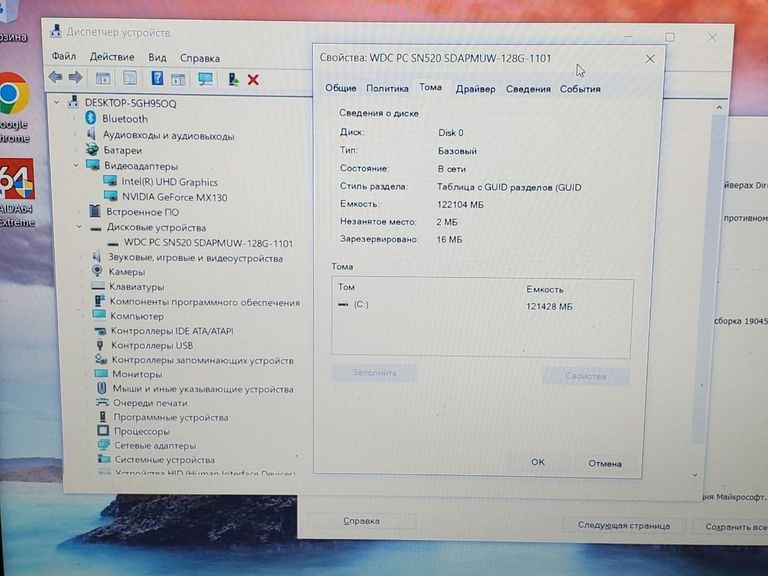Click the Update driver toolbar icon with green arrow
Viewport: 768px width, 576px height.
[234, 79]
